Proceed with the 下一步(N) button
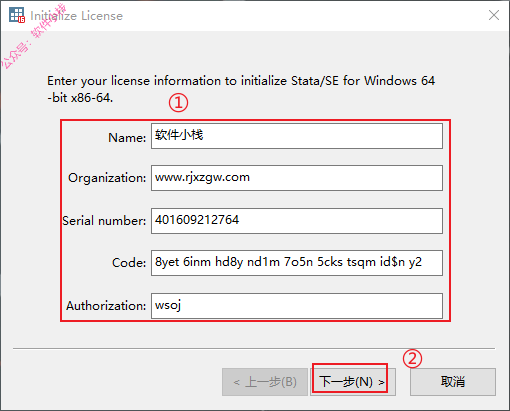510x411 pixels. (353, 382)
